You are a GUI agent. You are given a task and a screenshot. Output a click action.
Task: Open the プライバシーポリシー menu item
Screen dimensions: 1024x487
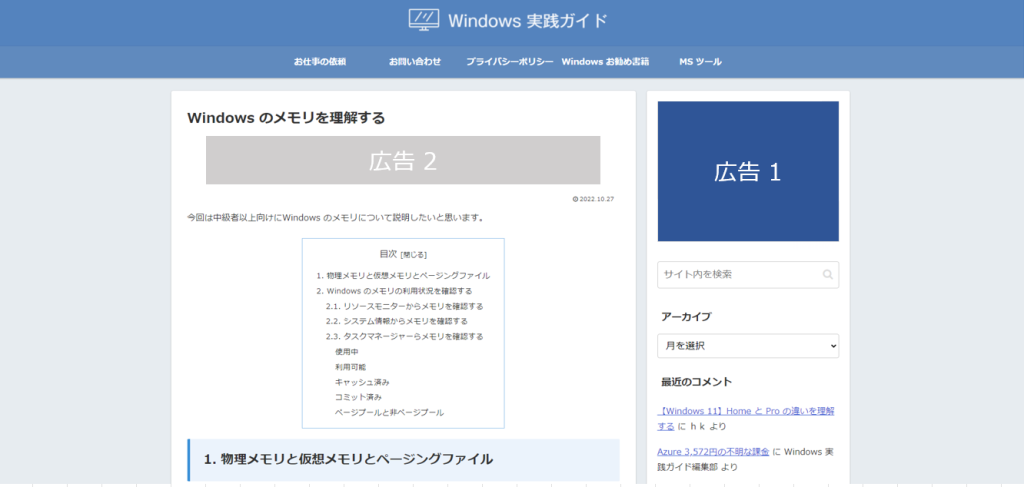click(510, 62)
